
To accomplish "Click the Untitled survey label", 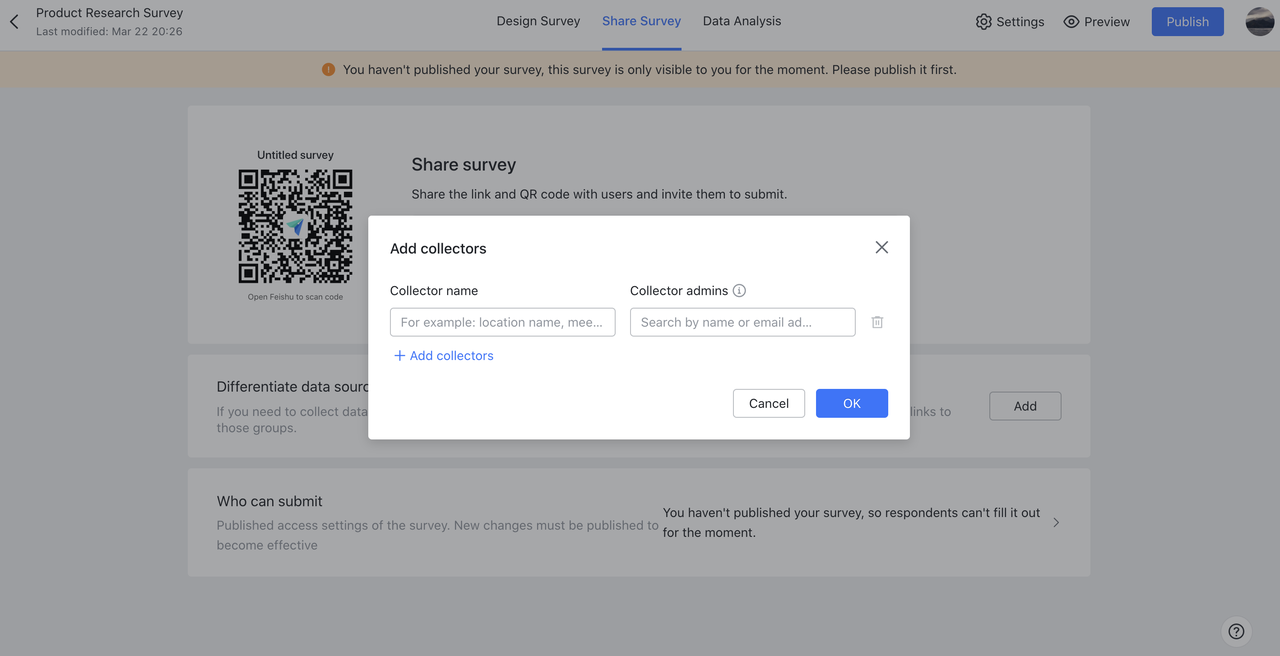I will coord(295,155).
